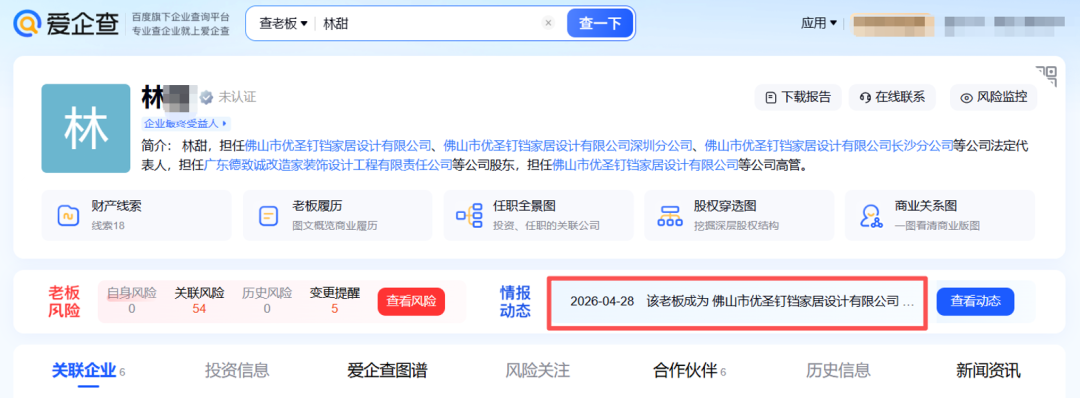Image resolution: width=1080 pixels, height=398 pixels.
Task: Click the 在线联系 button
Action: (x=892, y=97)
